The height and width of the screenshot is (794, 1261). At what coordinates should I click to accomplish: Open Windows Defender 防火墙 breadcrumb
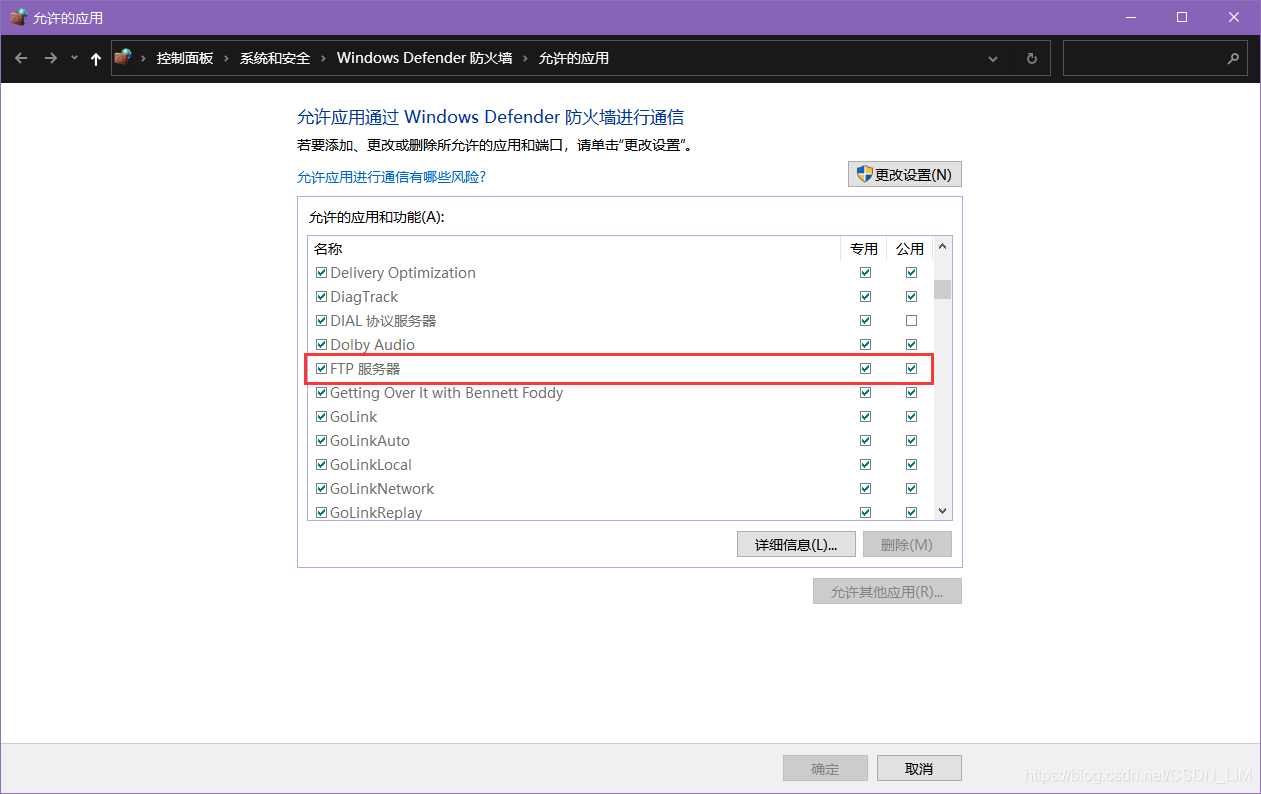425,58
